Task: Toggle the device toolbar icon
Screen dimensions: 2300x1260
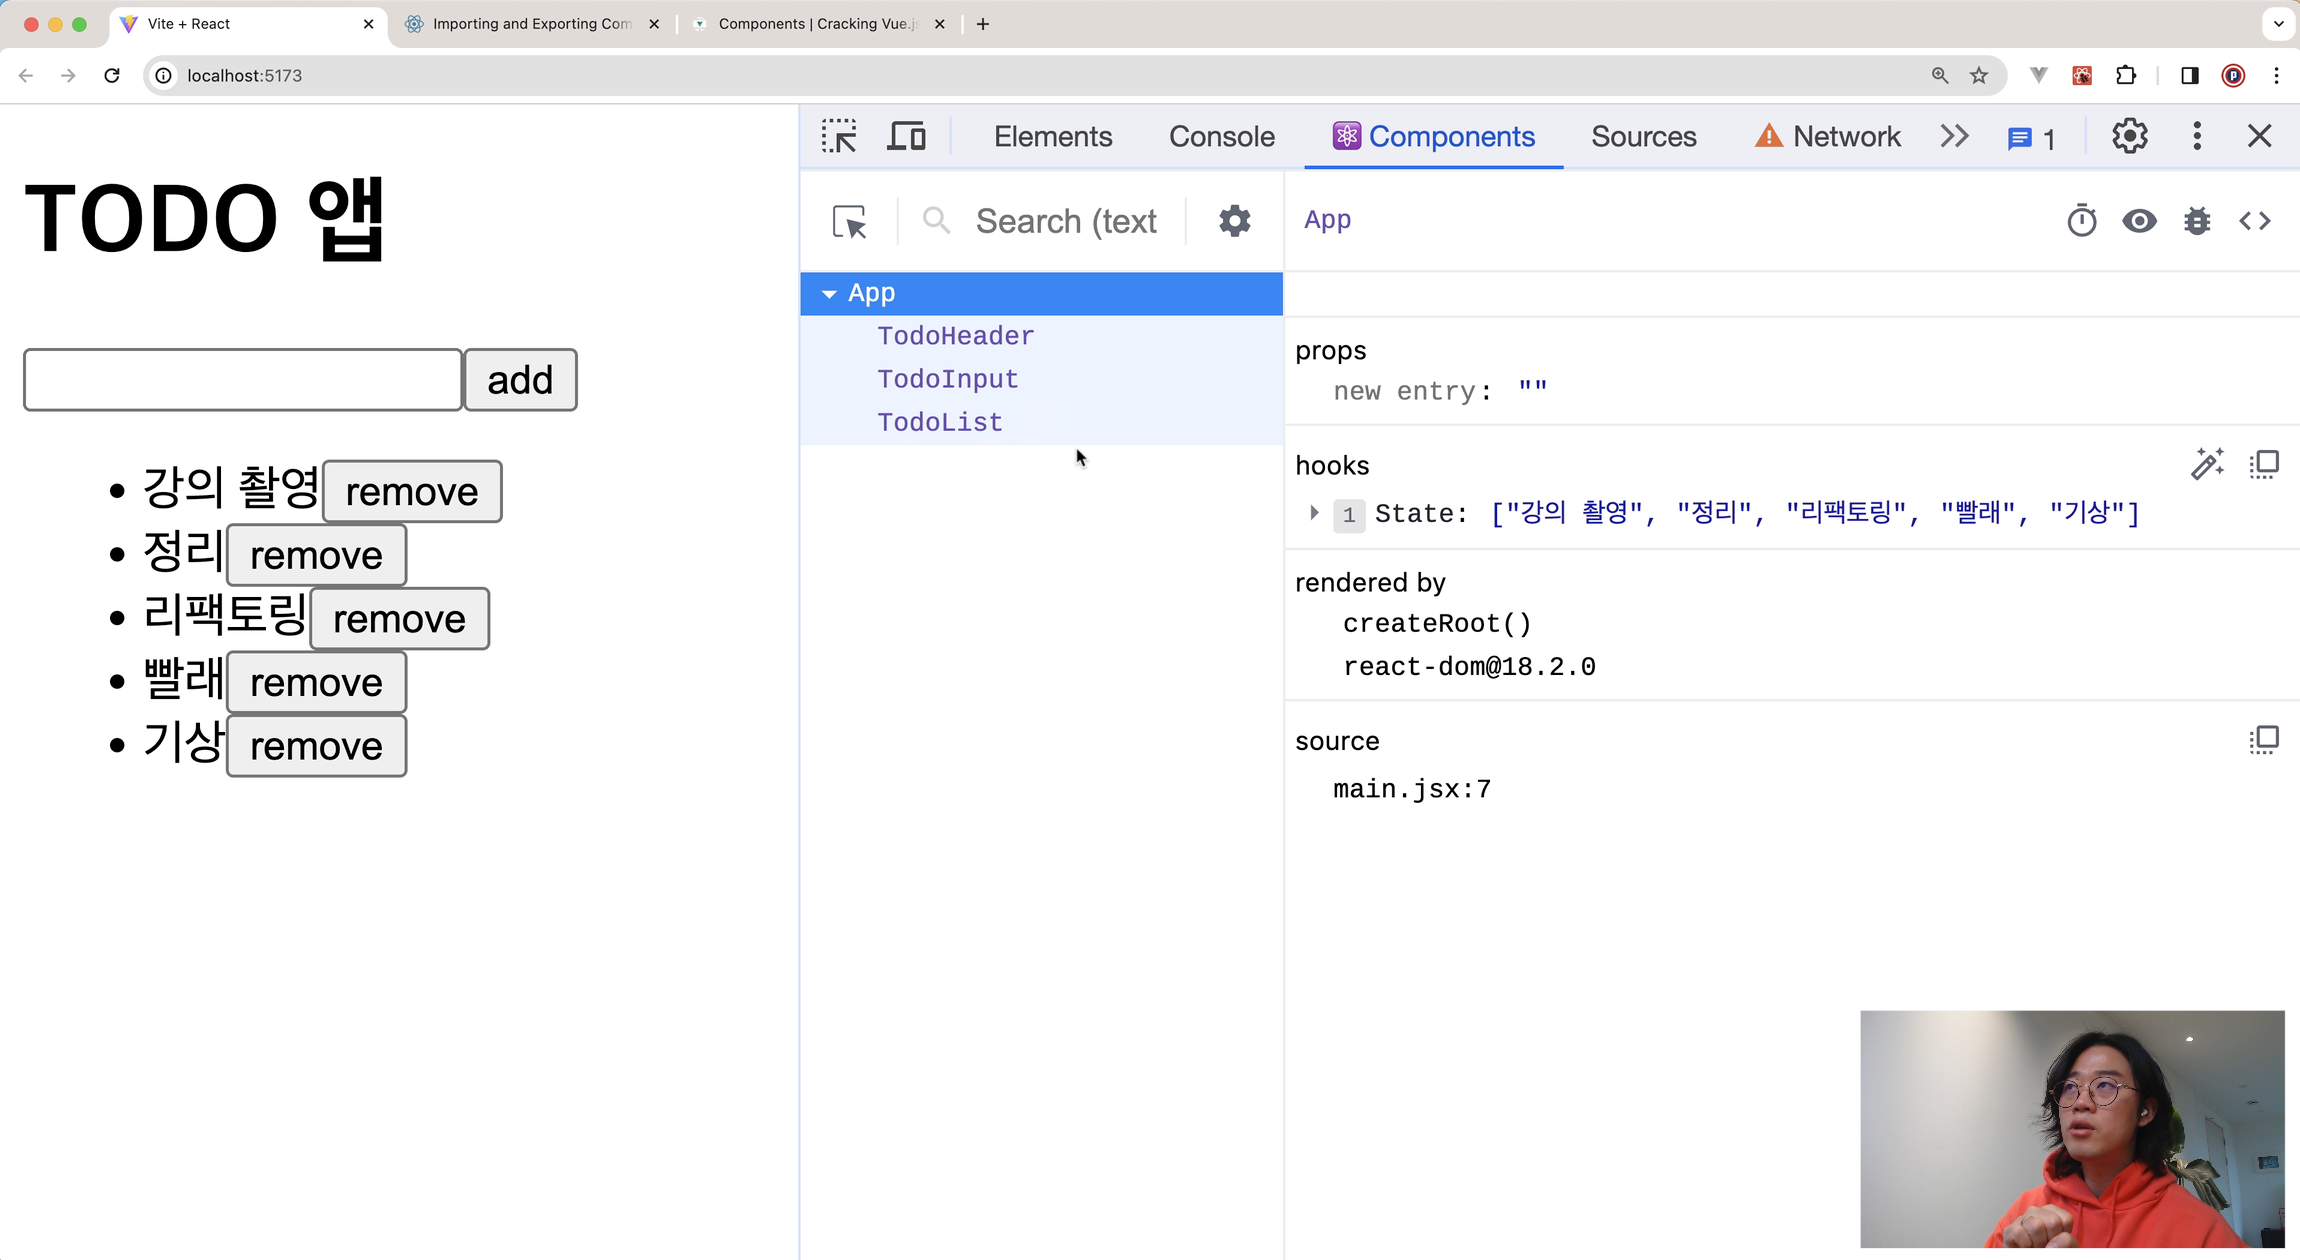Action: [906, 136]
